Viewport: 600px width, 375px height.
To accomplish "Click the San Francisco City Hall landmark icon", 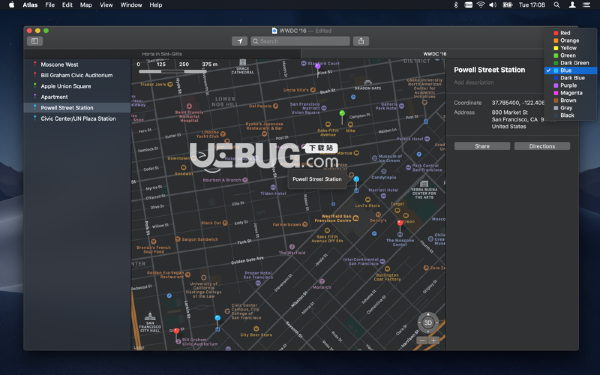I will click(x=150, y=317).
